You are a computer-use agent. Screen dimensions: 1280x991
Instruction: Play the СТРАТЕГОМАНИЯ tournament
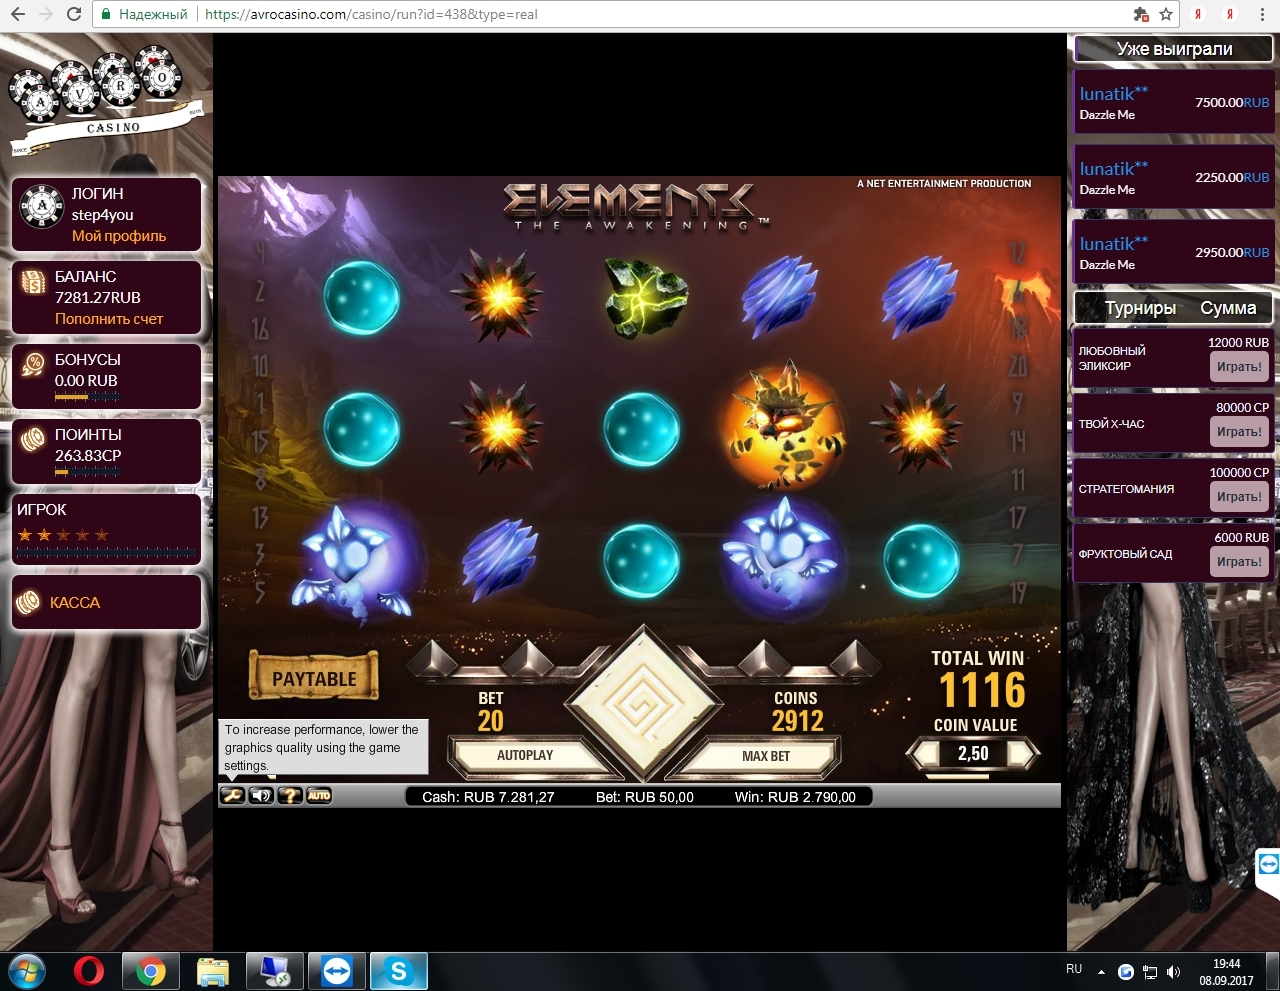(1239, 497)
